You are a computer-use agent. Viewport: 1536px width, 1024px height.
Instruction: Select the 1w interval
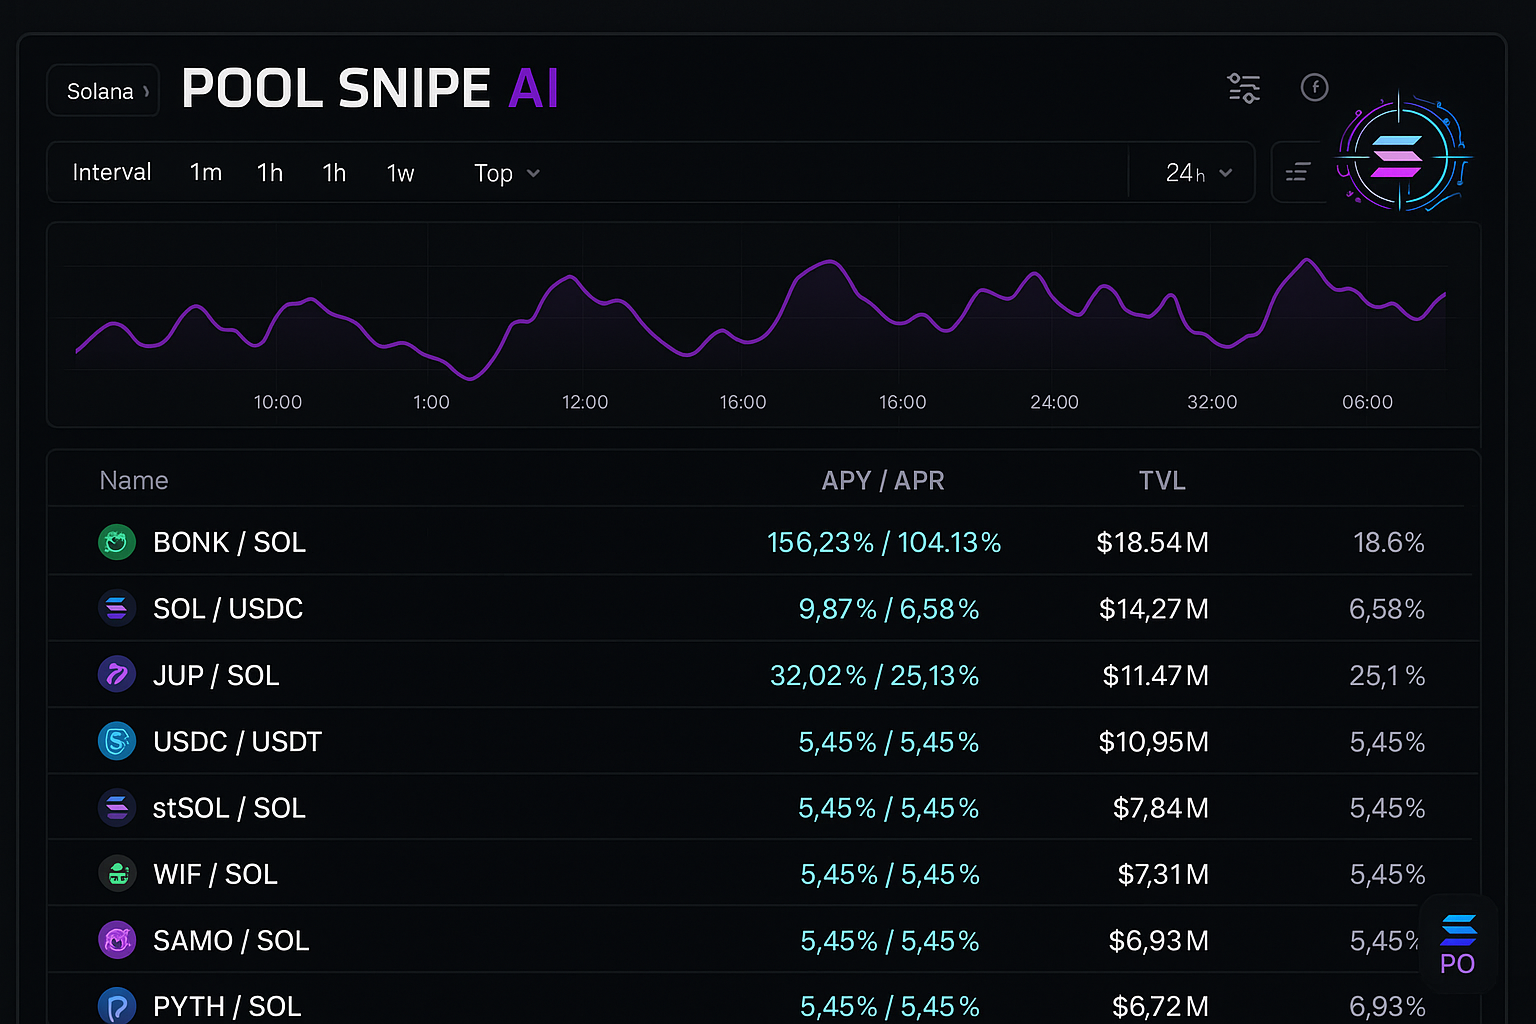[x=400, y=173]
